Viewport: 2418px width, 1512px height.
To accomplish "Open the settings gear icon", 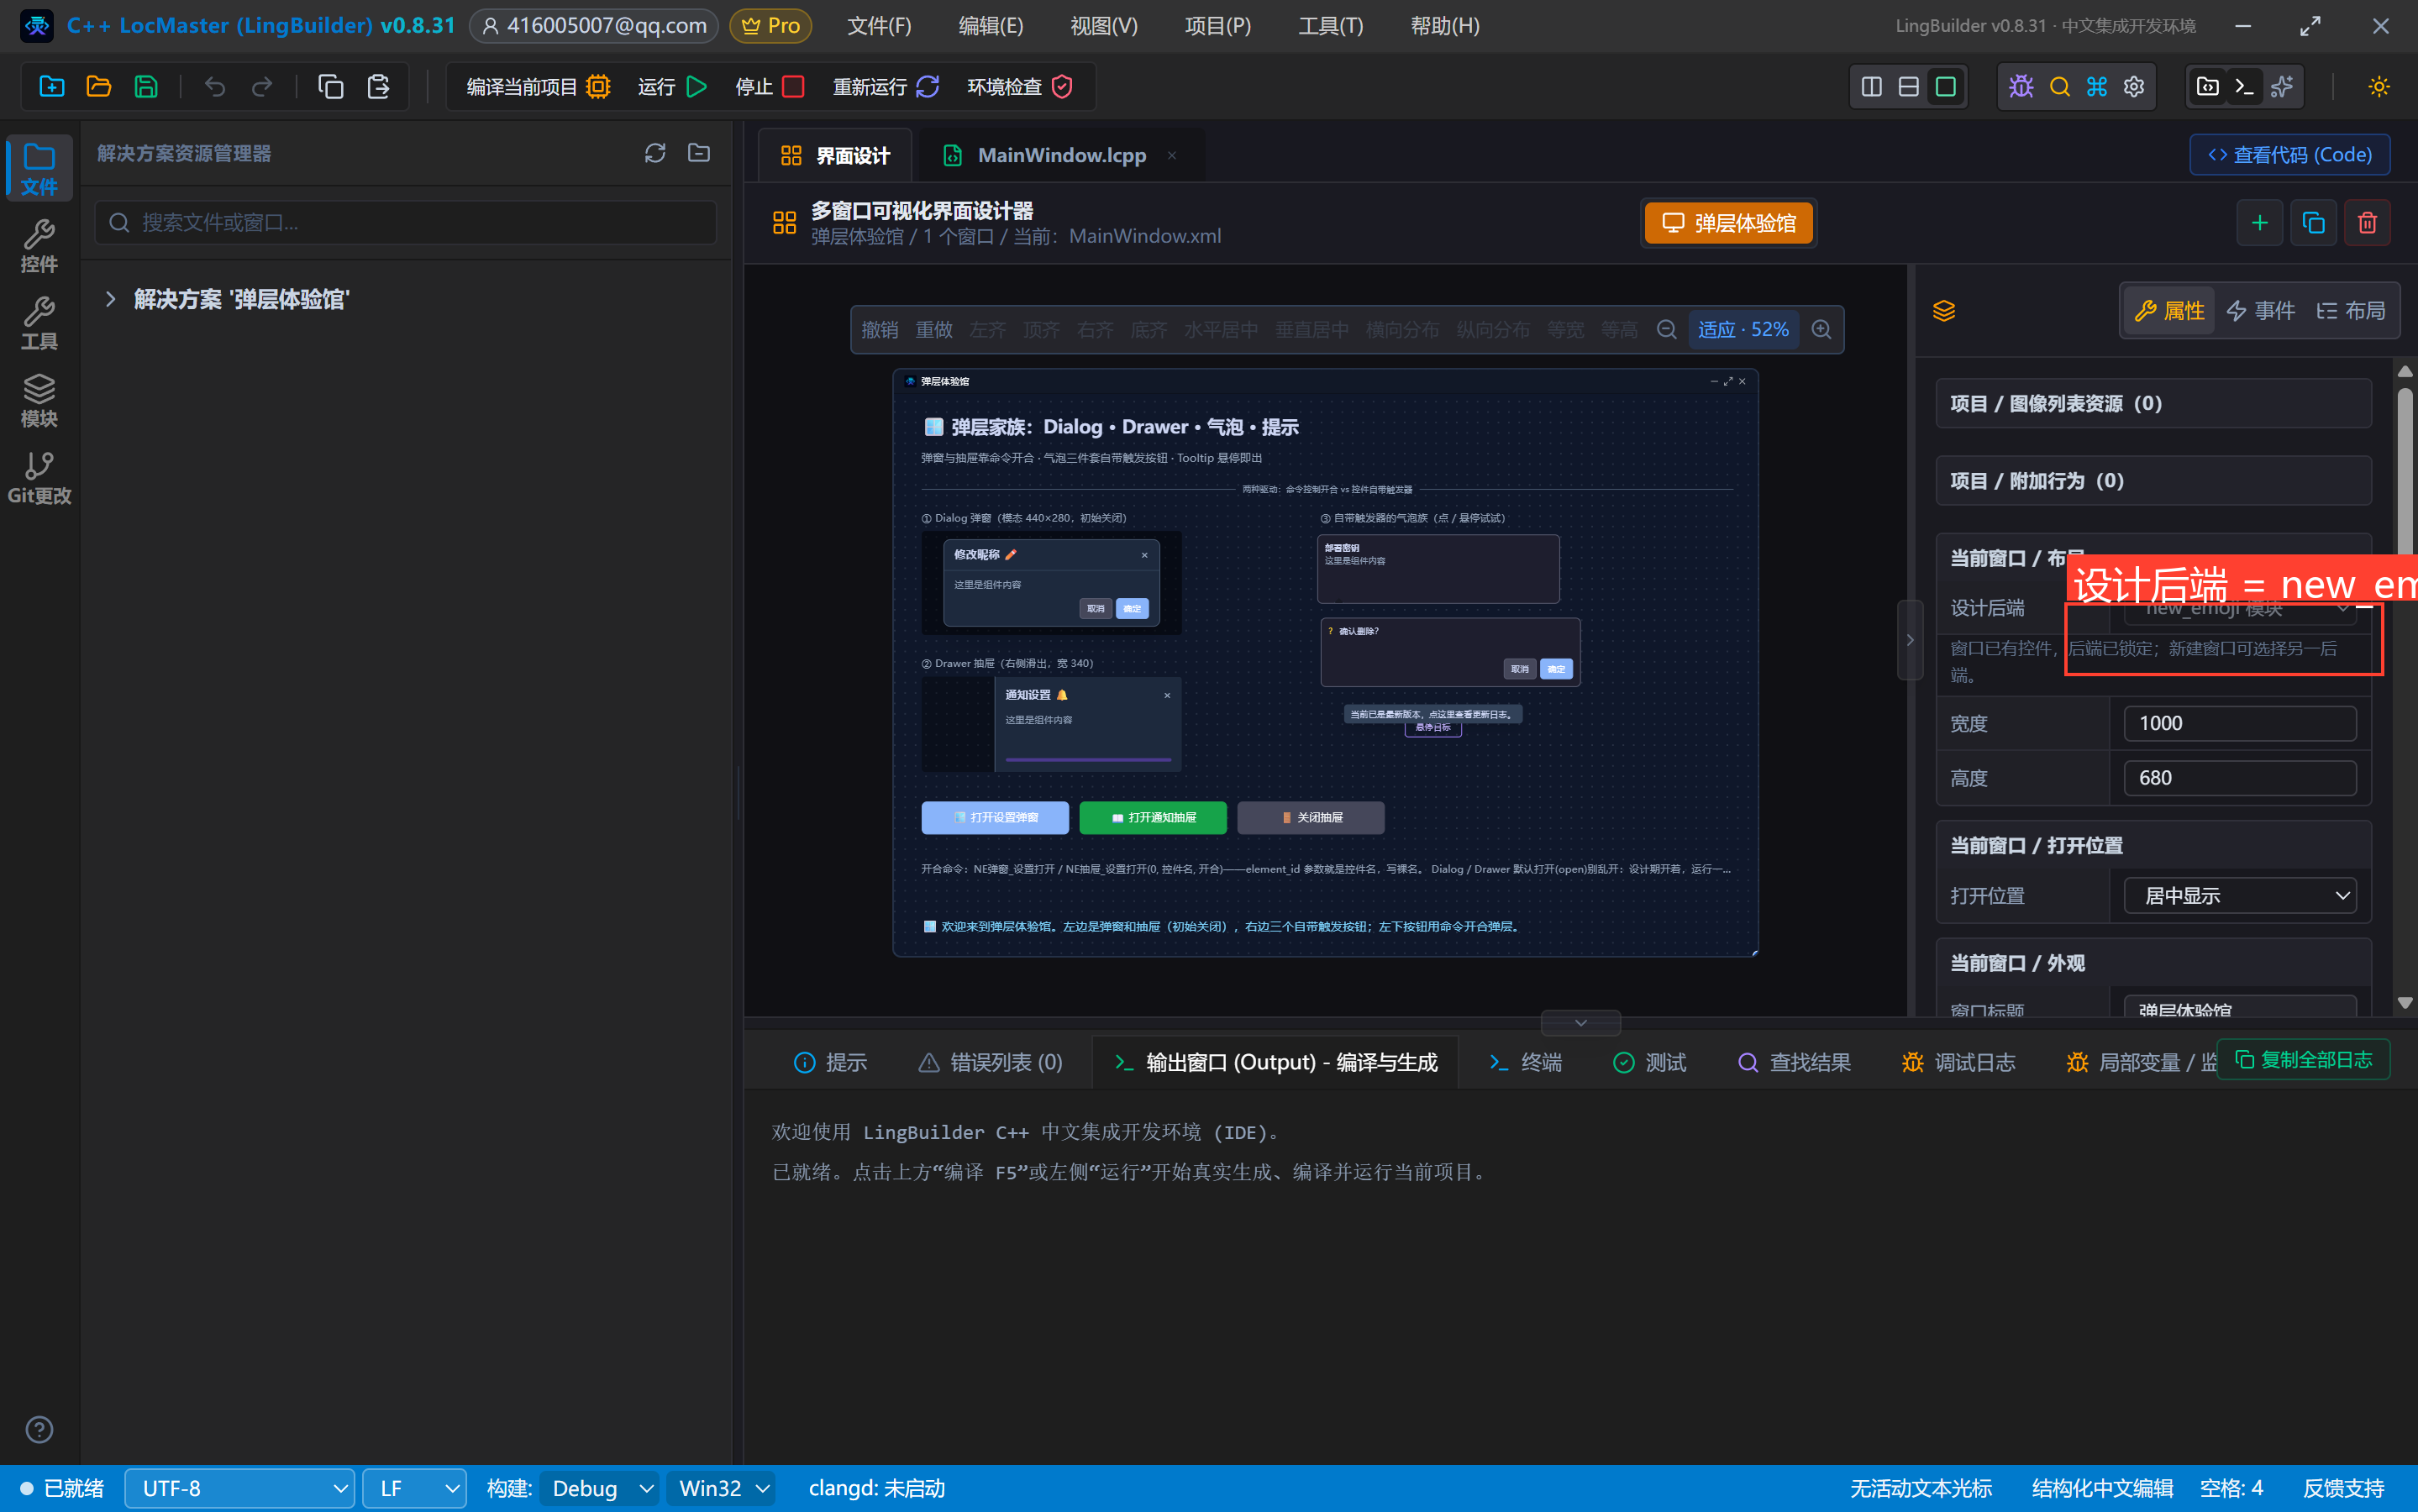I will (x=2134, y=87).
